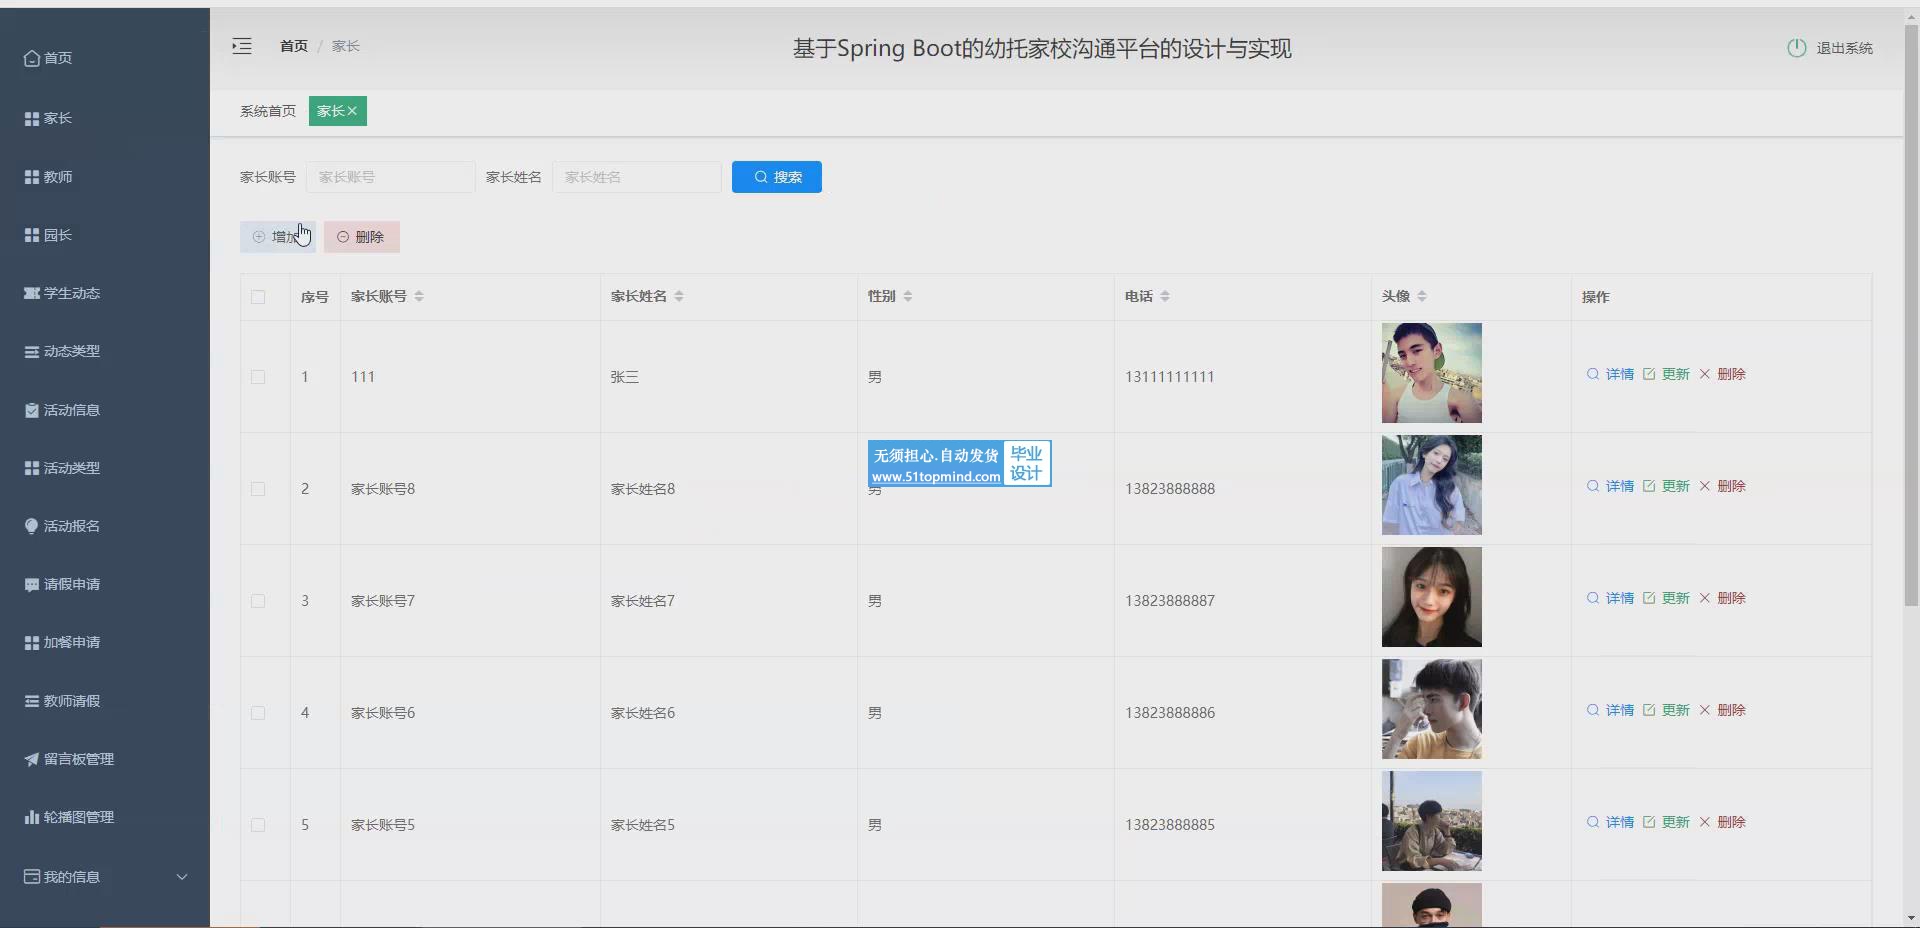Image resolution: width=1920 pixels, height=928 pixels.
Task: Open 详情 for row 家长账号7
Action: [1619, 598]
